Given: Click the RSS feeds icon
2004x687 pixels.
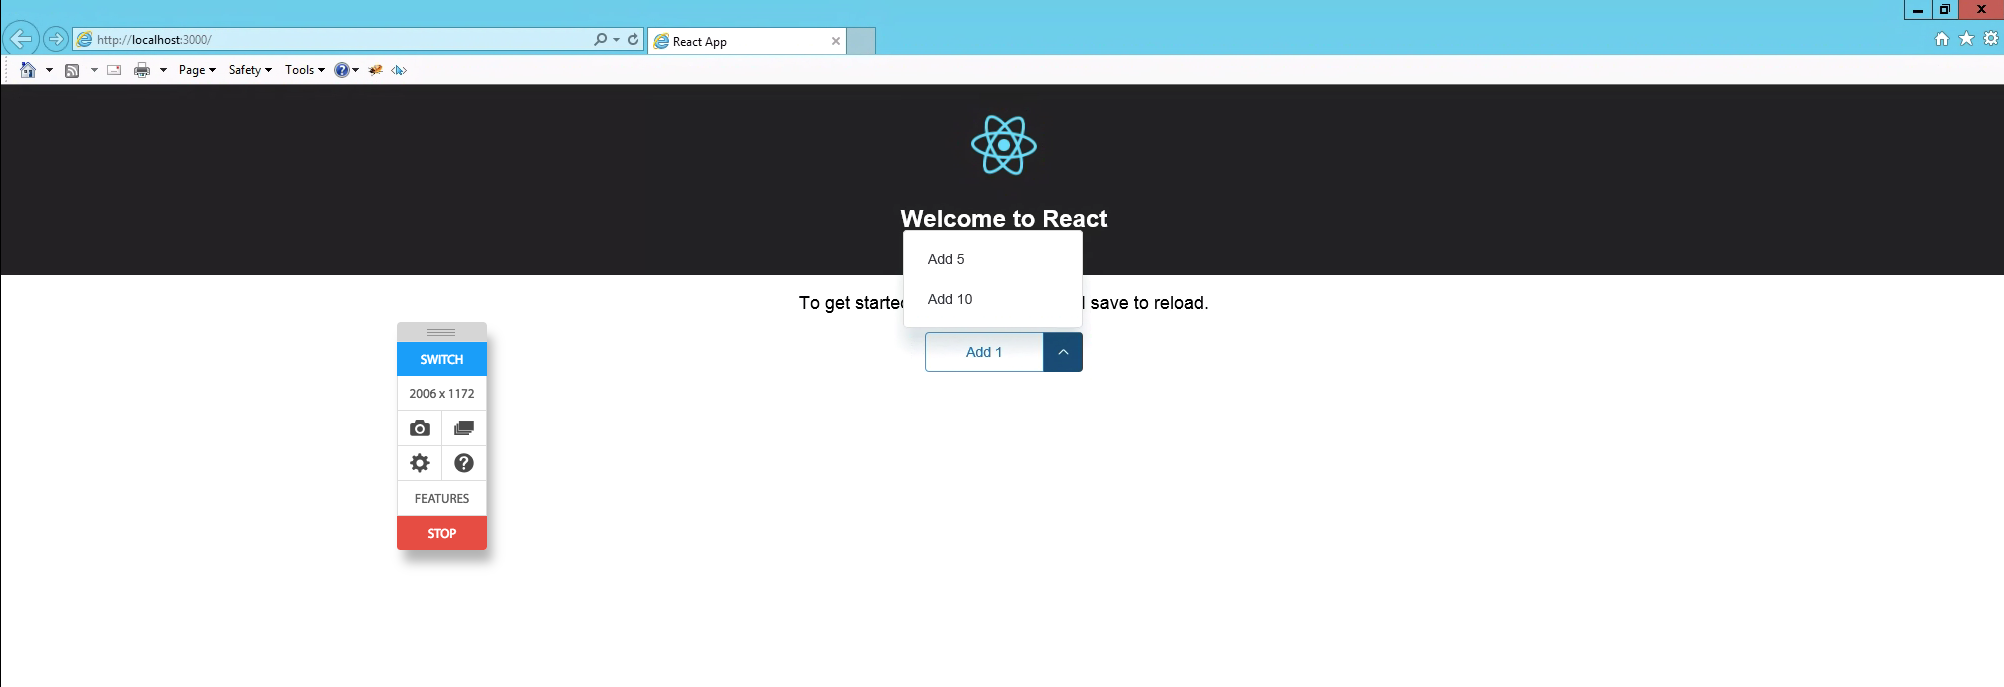Looking at the screenshot, I should click(72, 70).
